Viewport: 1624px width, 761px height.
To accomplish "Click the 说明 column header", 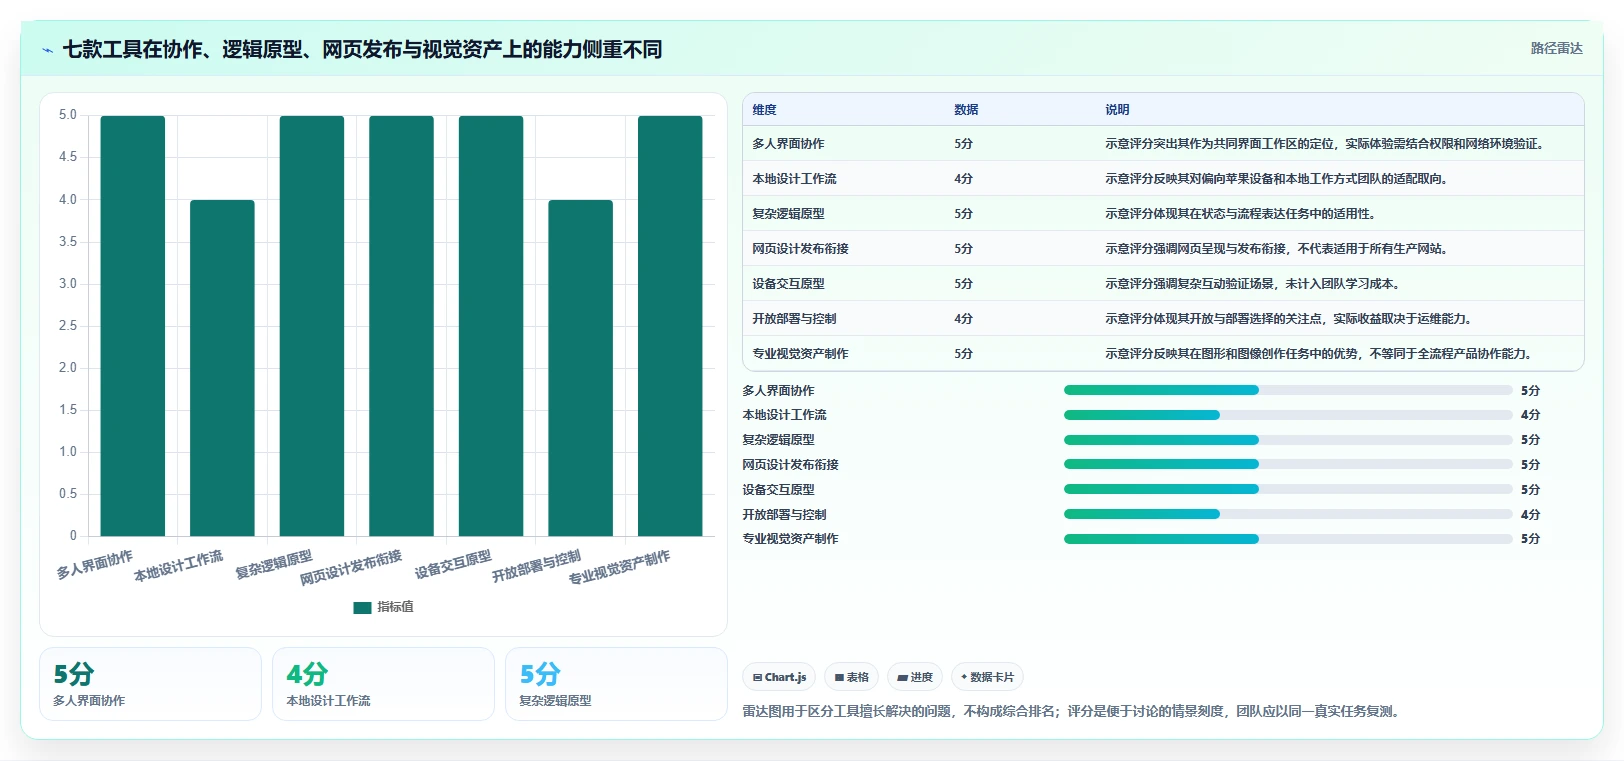I will pyautogui.click(x=1117, y=110).
